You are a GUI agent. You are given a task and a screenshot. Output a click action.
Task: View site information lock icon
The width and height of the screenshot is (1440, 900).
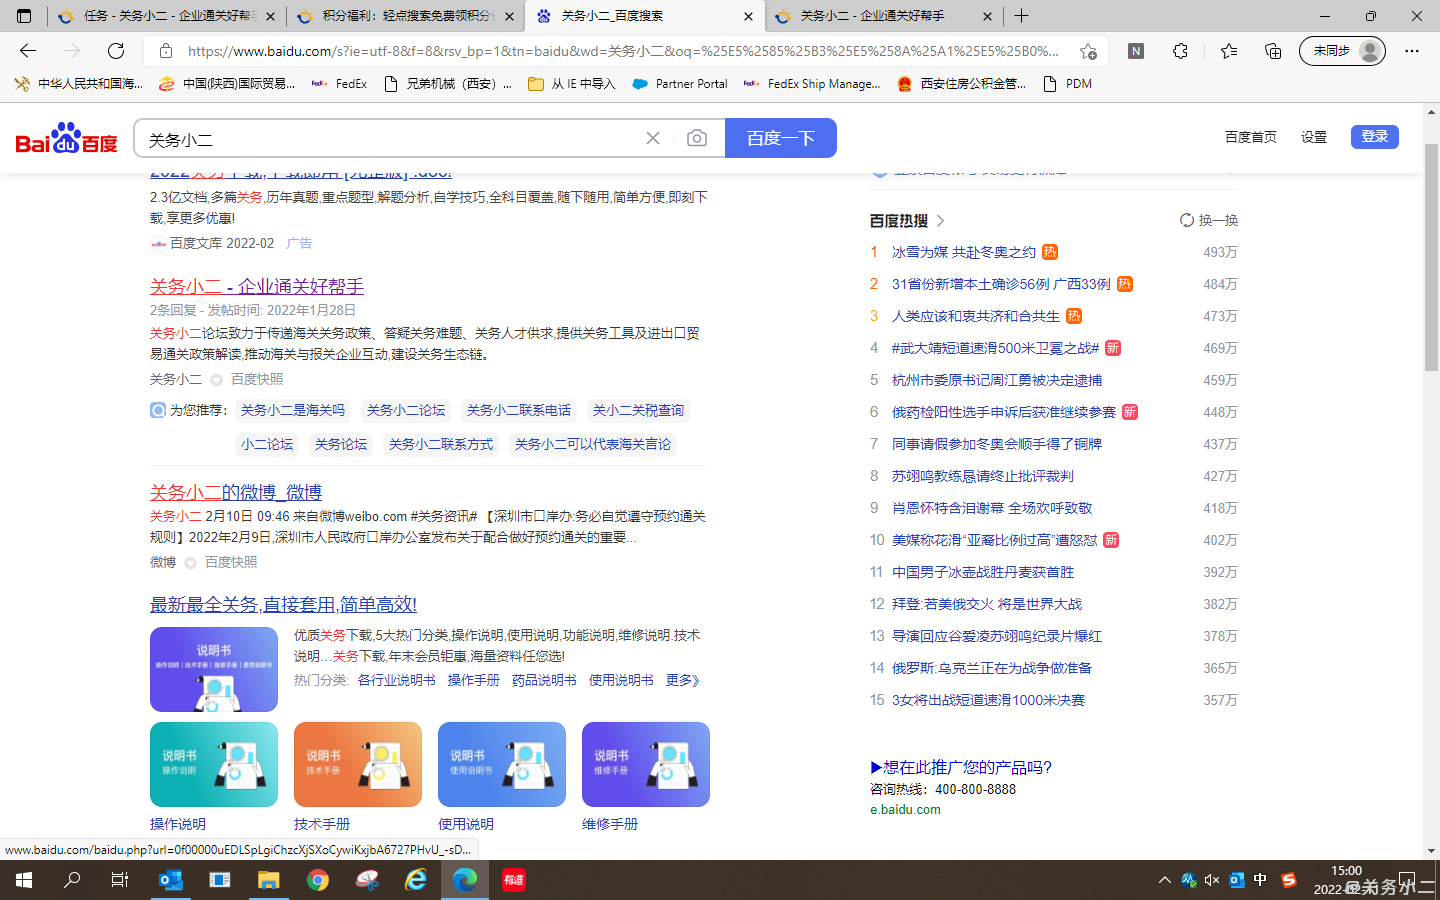coord(166,51)
